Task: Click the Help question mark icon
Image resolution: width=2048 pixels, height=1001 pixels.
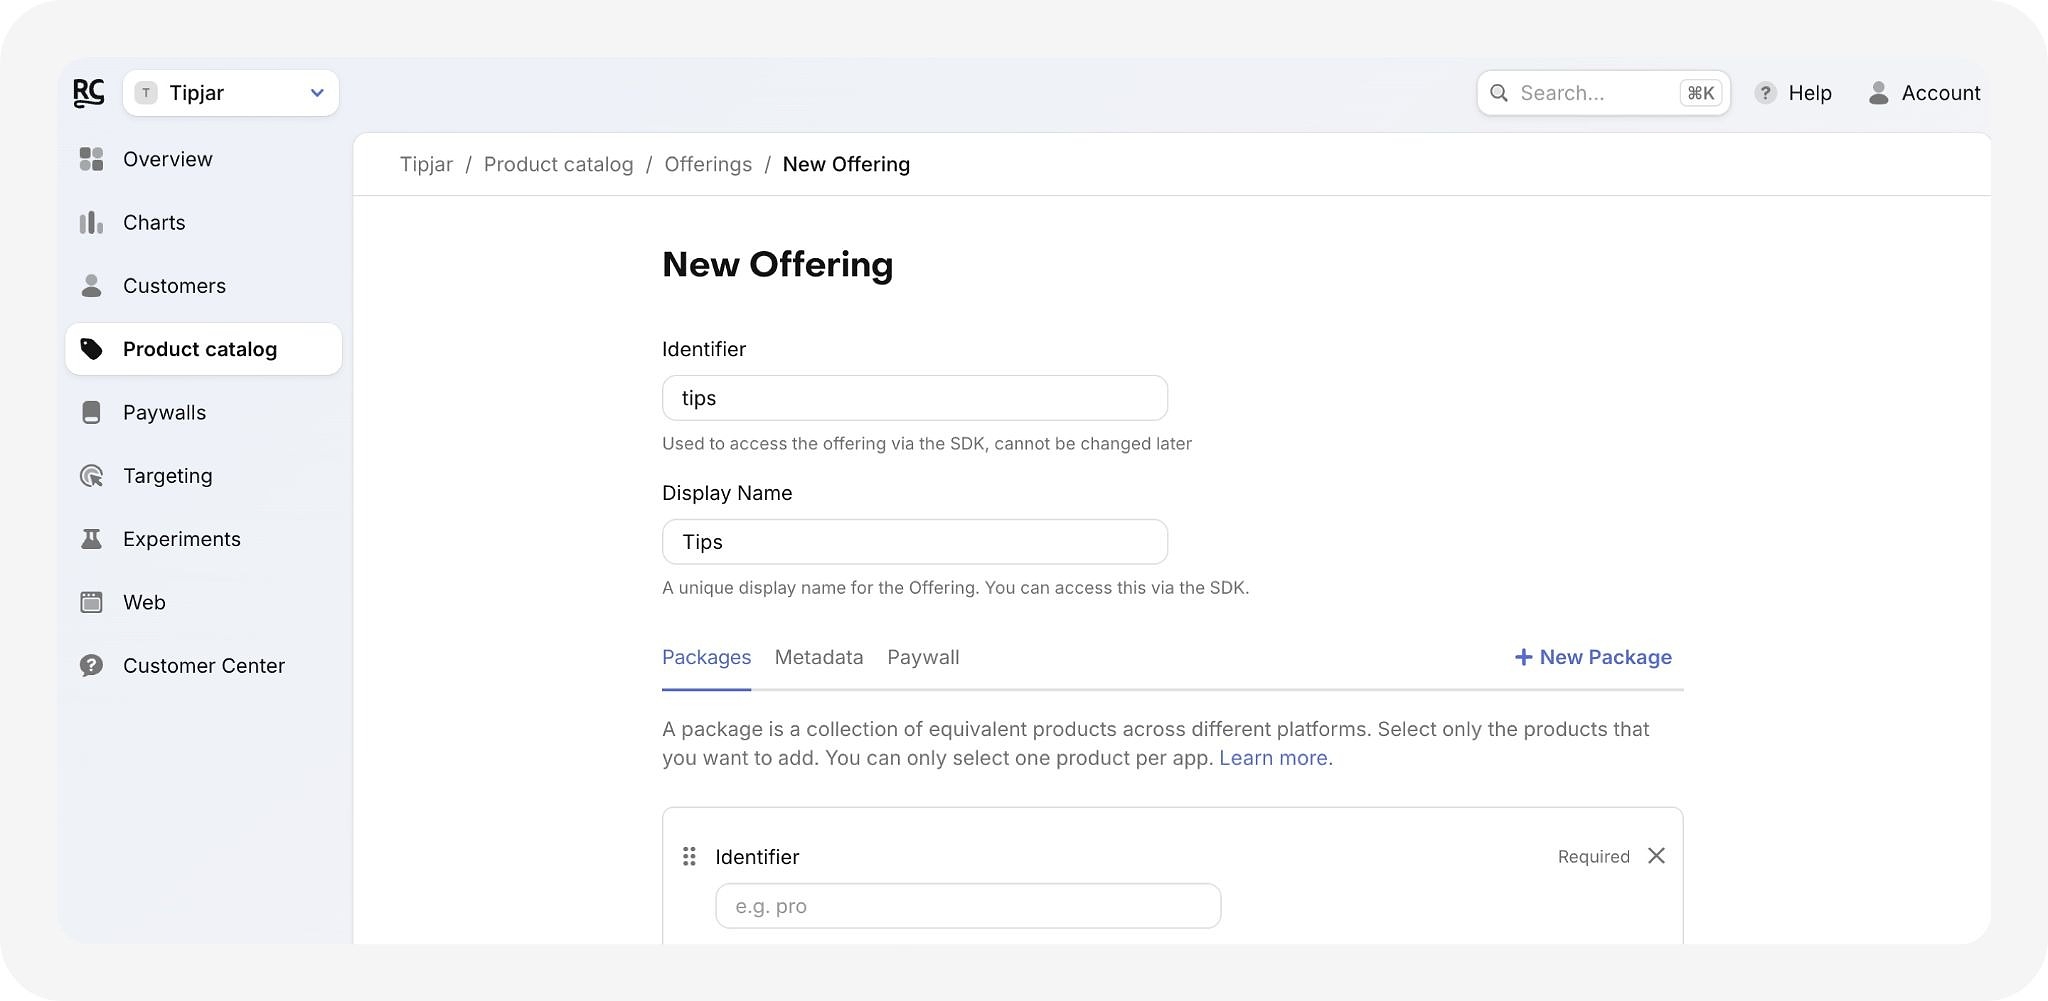Action: pyautogui.click(x=1766, y=93)
